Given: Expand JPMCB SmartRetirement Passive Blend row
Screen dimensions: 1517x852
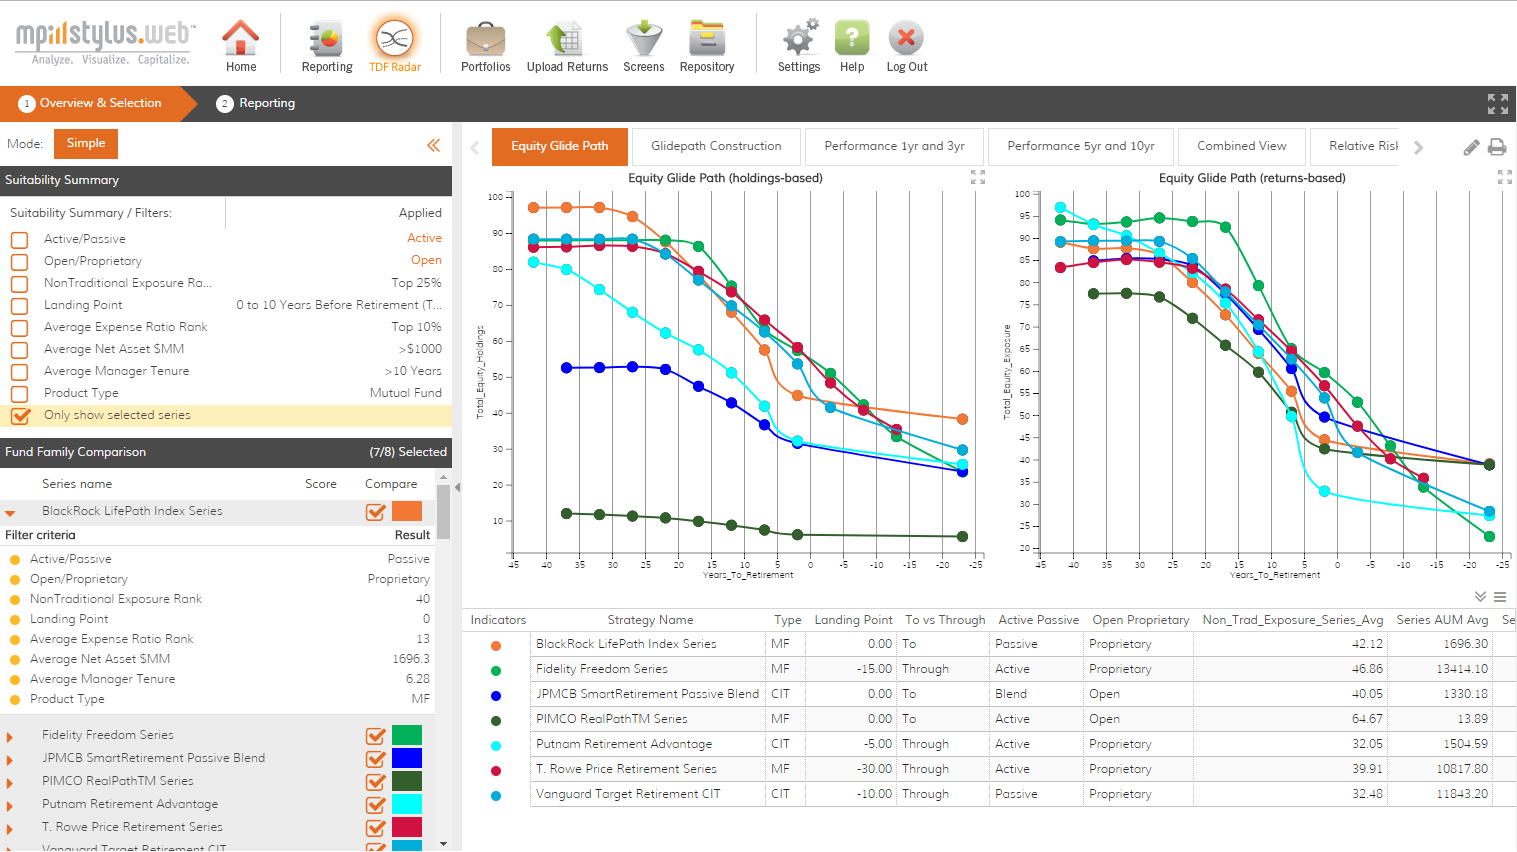Looking at the screenshot, I should [x=10, y=760].
